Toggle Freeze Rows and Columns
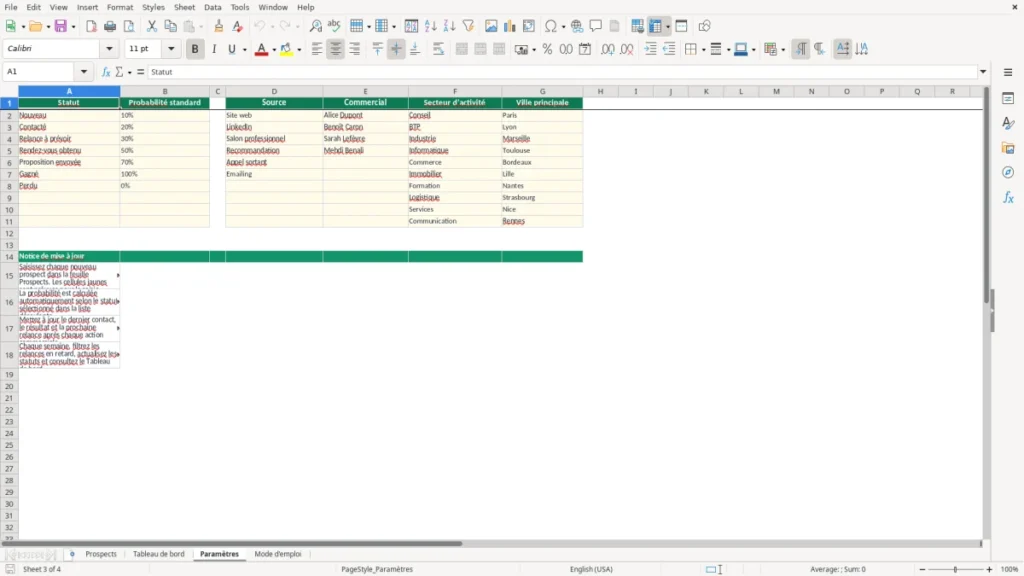Screen dimensions: 1024x576 coord(656,26)
